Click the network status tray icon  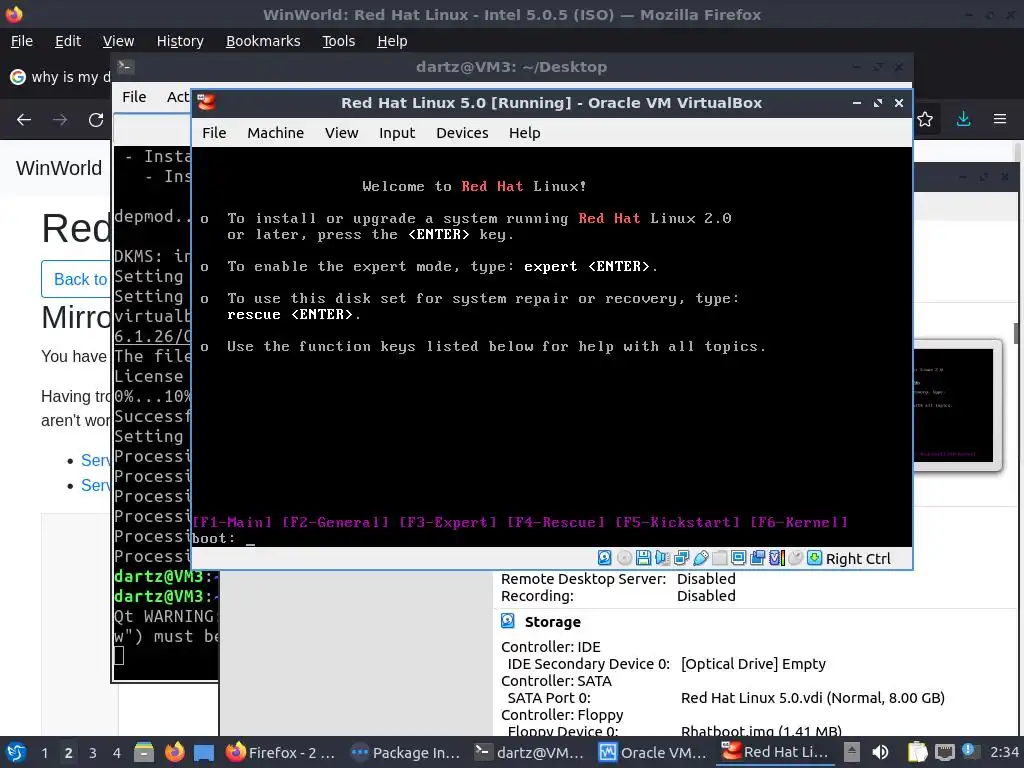[945, 752]
